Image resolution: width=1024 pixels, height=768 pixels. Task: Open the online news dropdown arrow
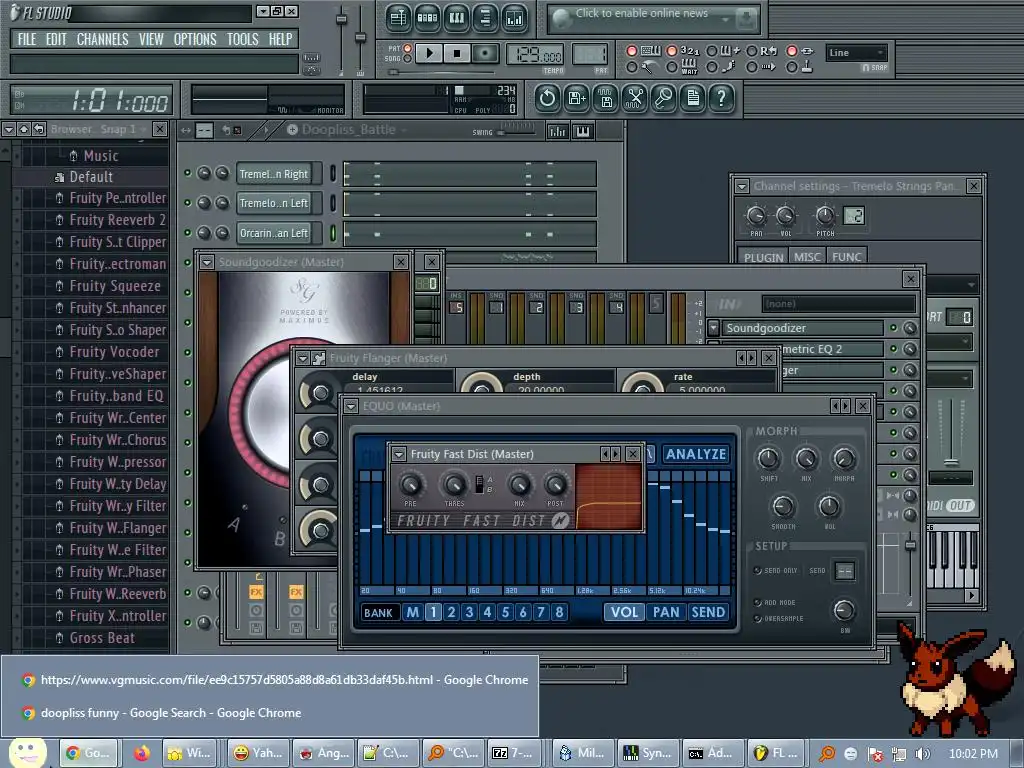click(726, 20)
